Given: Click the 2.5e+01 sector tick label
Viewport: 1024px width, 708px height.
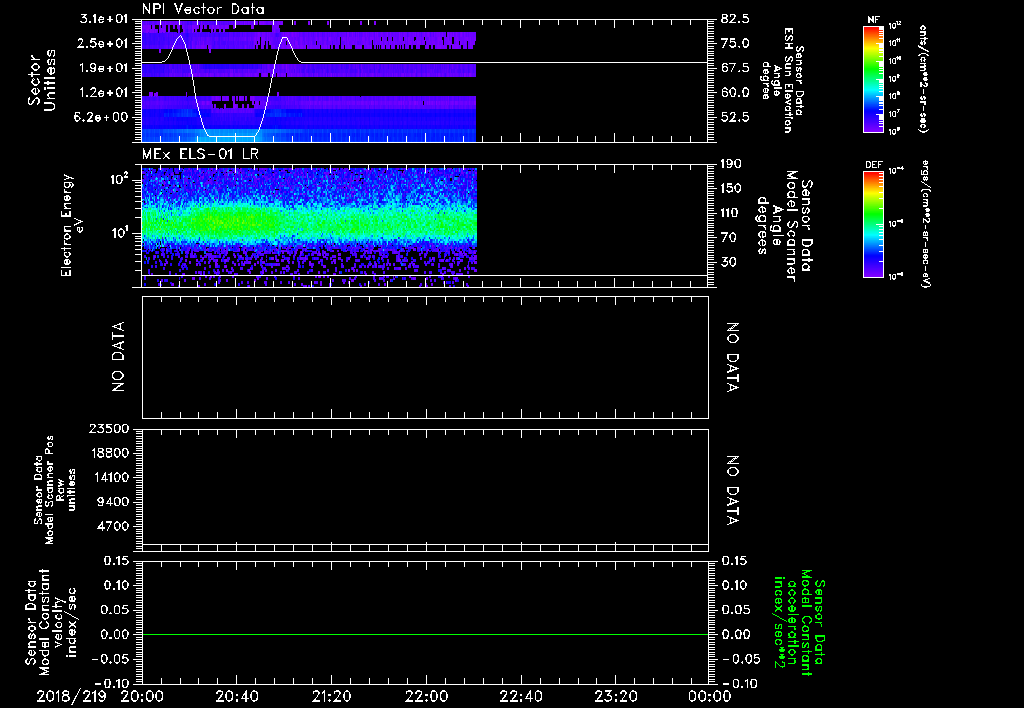Looking at the screenshot, I should pyautogui.click(x=104, y=43).
